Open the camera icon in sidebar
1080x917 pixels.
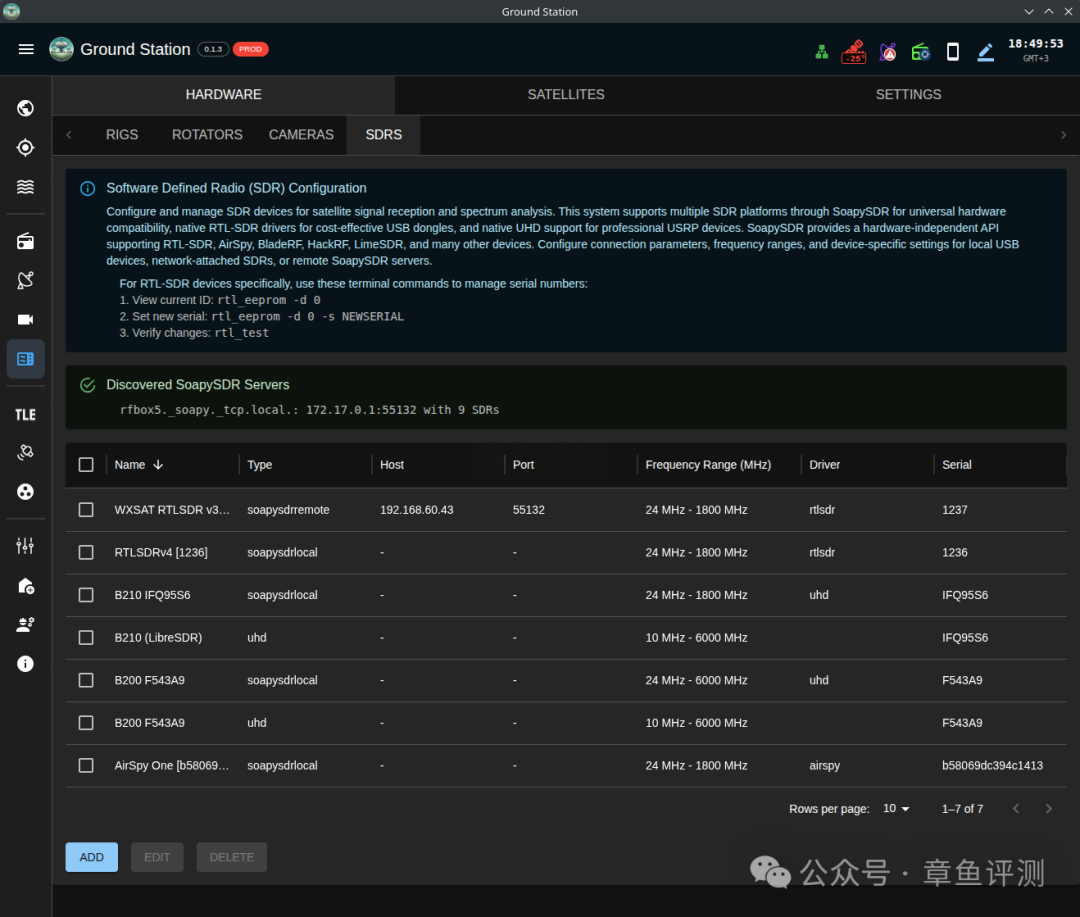click(25, 320)
